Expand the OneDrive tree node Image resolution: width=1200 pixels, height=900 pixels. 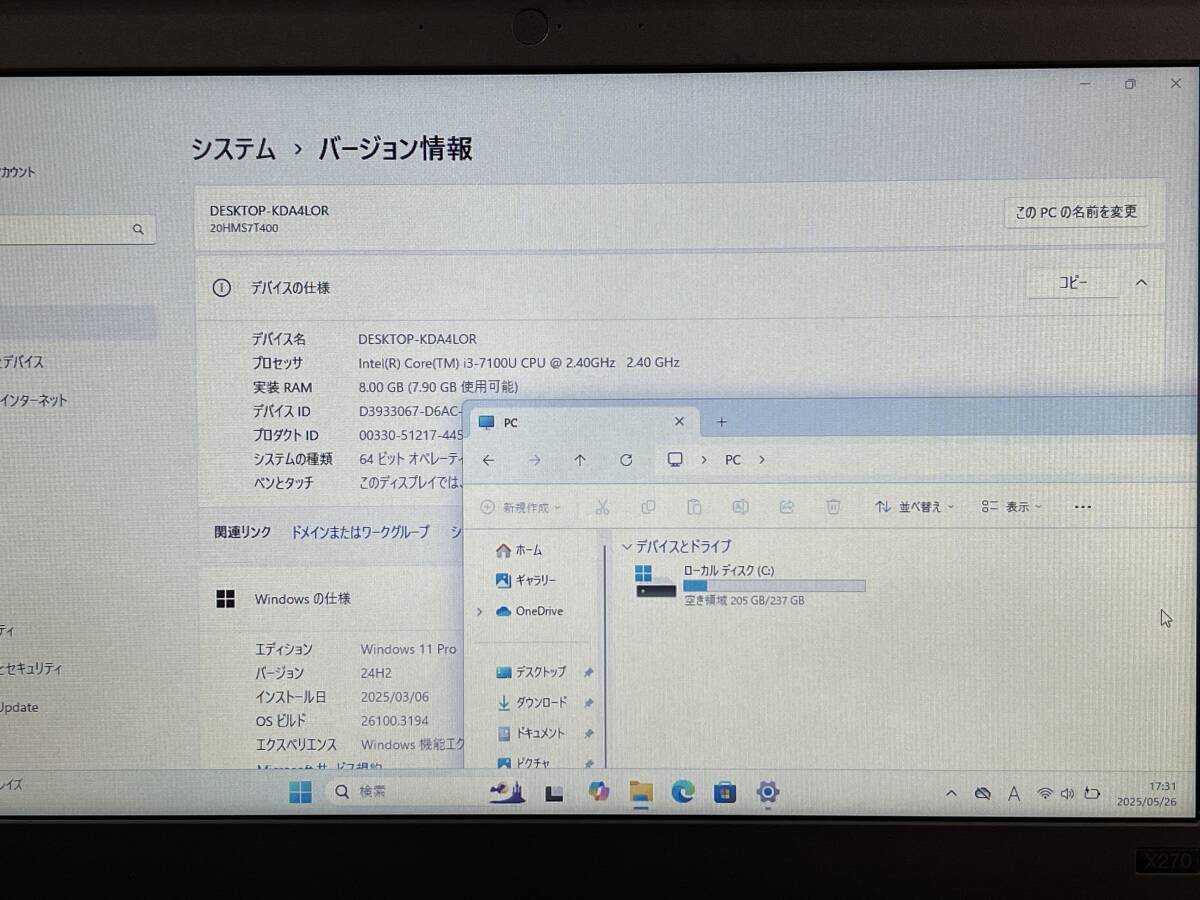tap(480, 611)
